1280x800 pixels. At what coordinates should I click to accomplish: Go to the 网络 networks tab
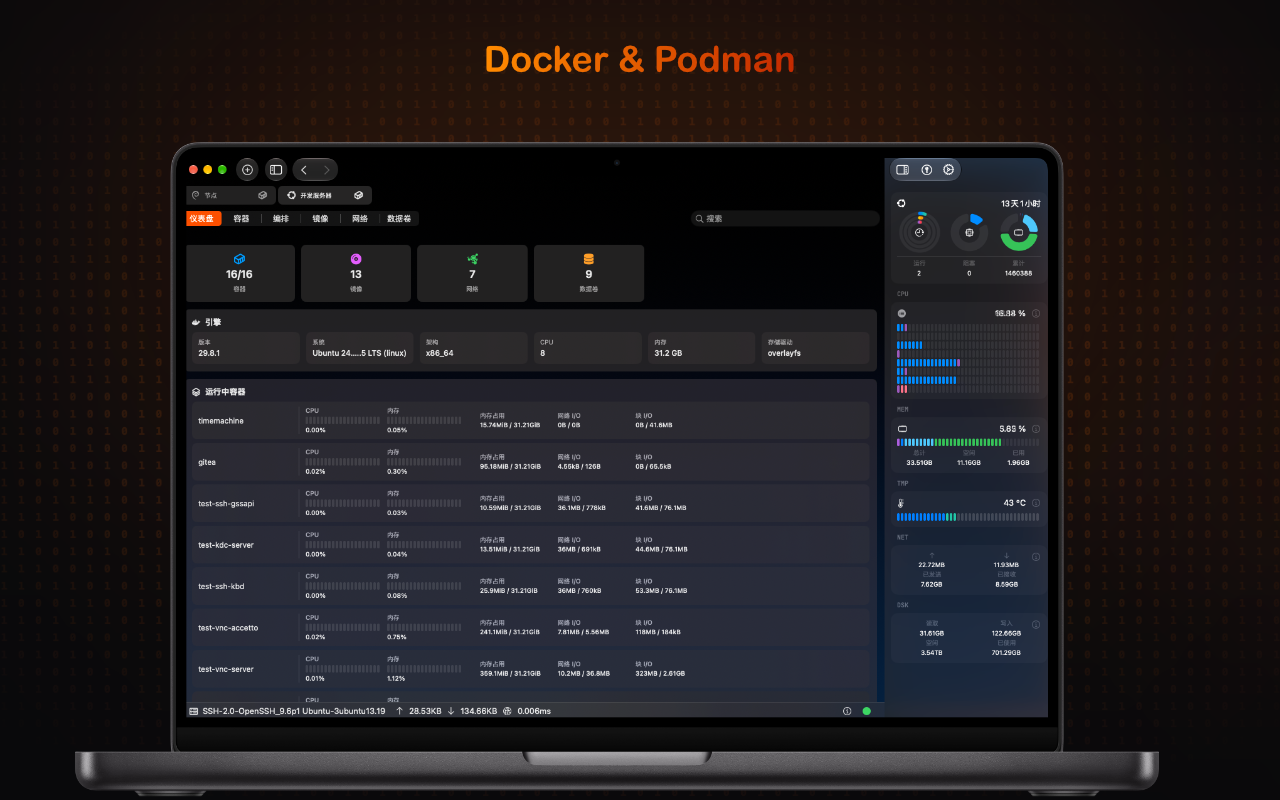coord(360,218)
